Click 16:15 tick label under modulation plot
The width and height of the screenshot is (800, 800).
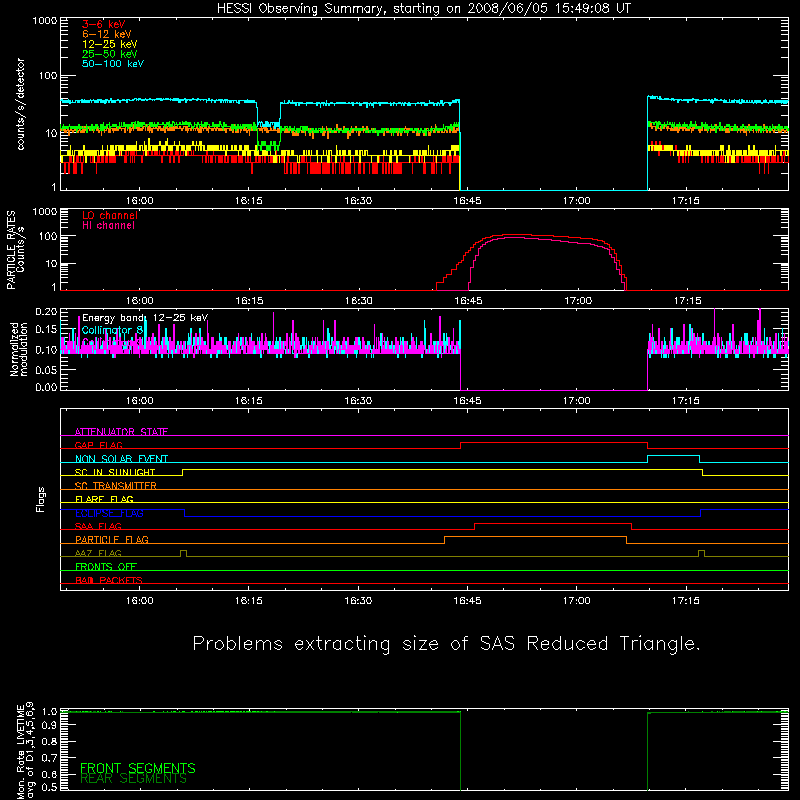(x=248, y=401)
